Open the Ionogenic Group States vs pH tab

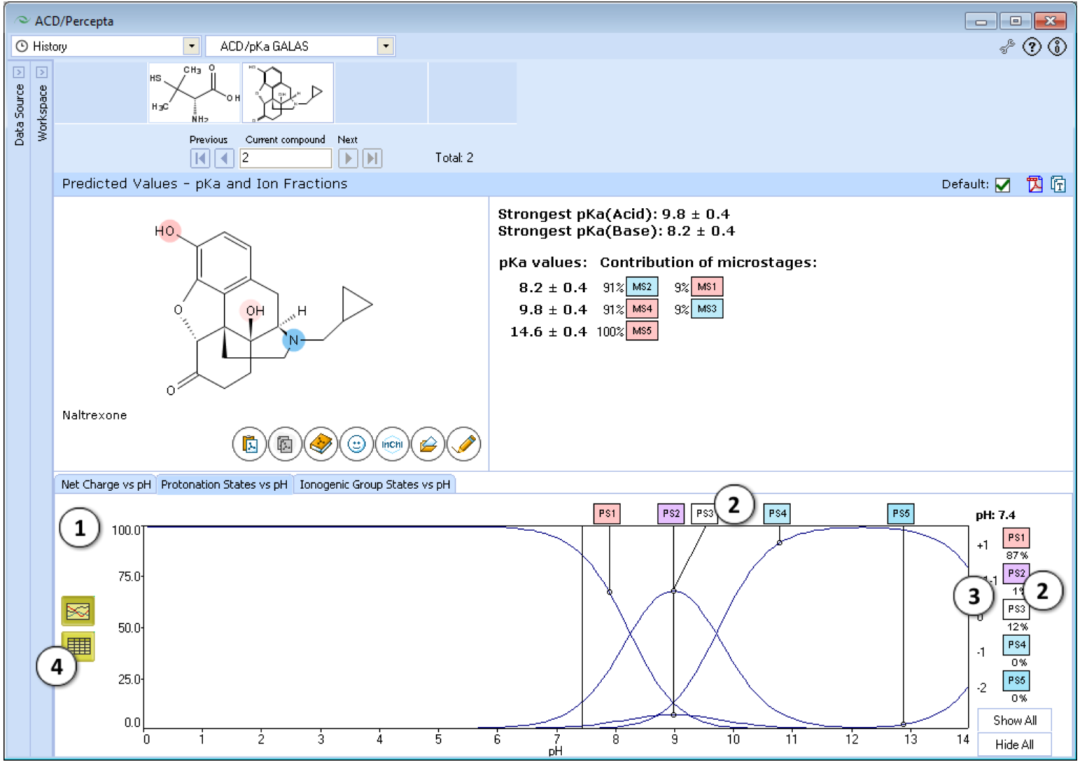click(x=375, y=484)
